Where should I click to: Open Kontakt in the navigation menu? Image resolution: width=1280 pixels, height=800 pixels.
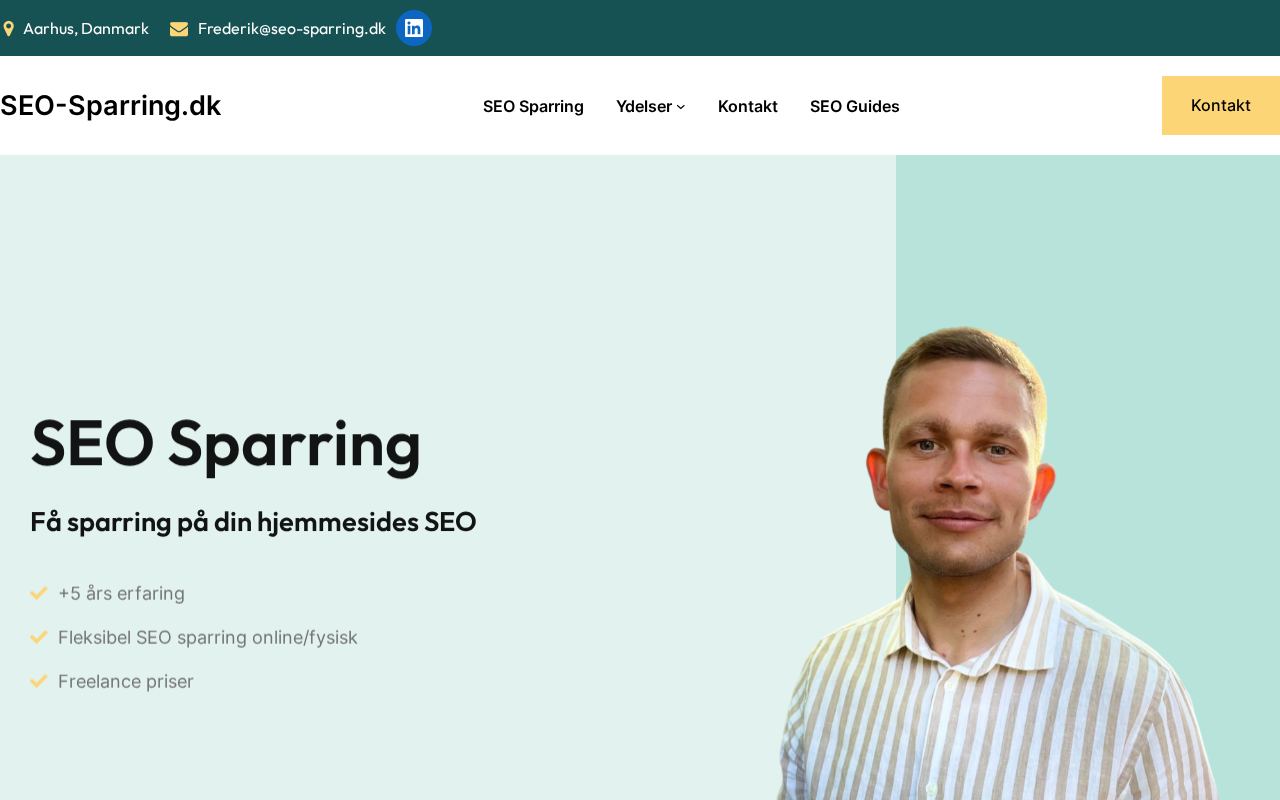[748, 106]
